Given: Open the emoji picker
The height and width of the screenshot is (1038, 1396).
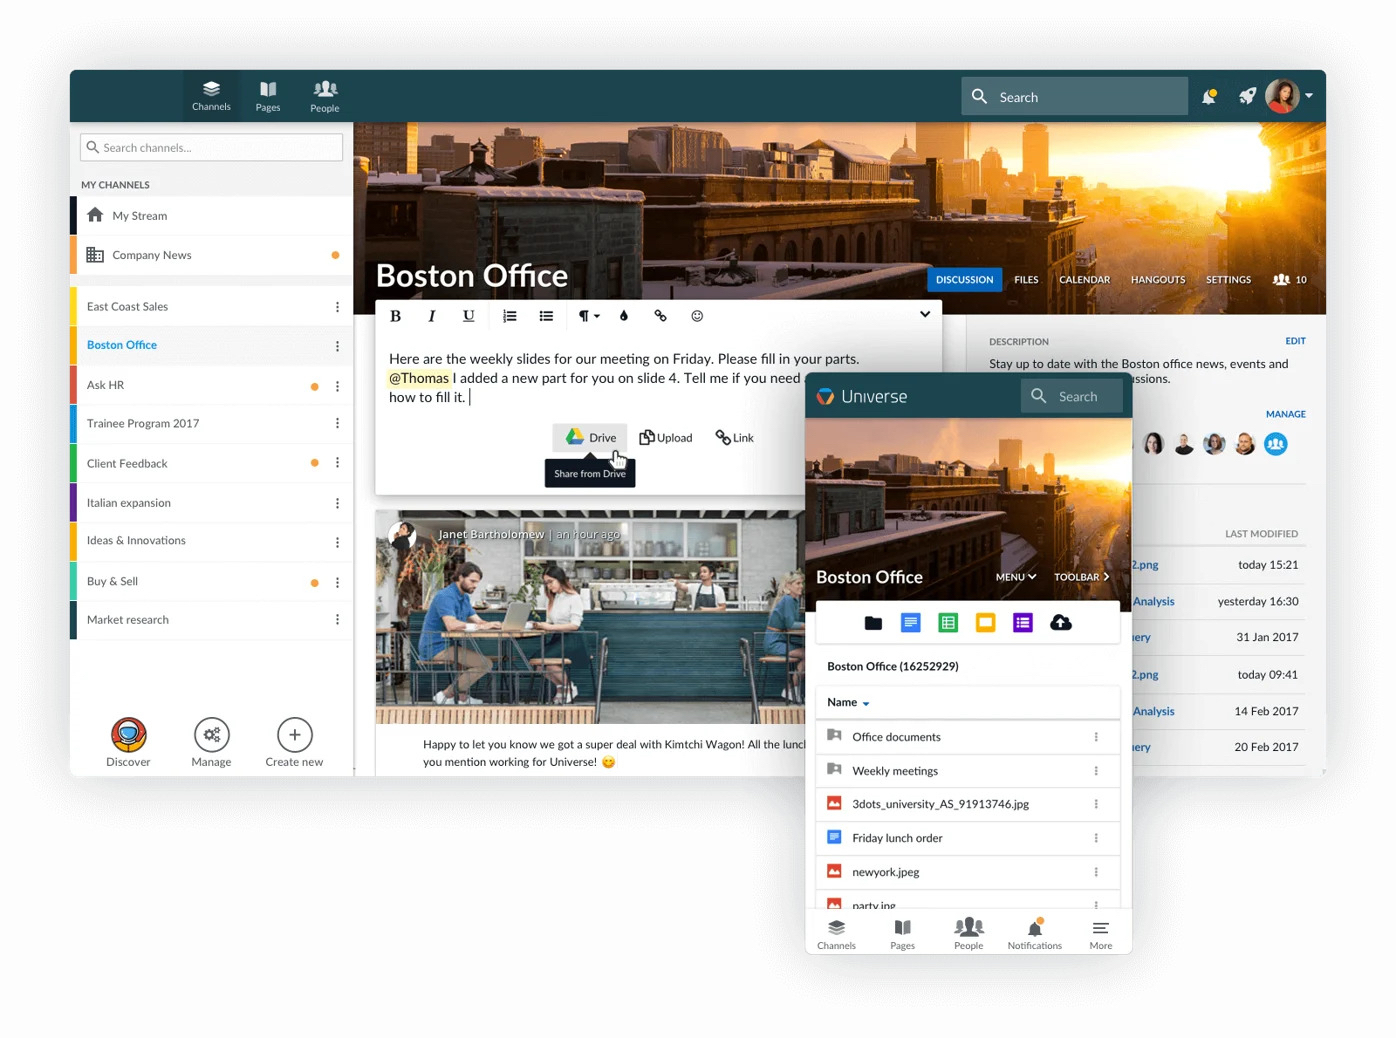Looking at the screenshot, I should [x=697, y=316].
